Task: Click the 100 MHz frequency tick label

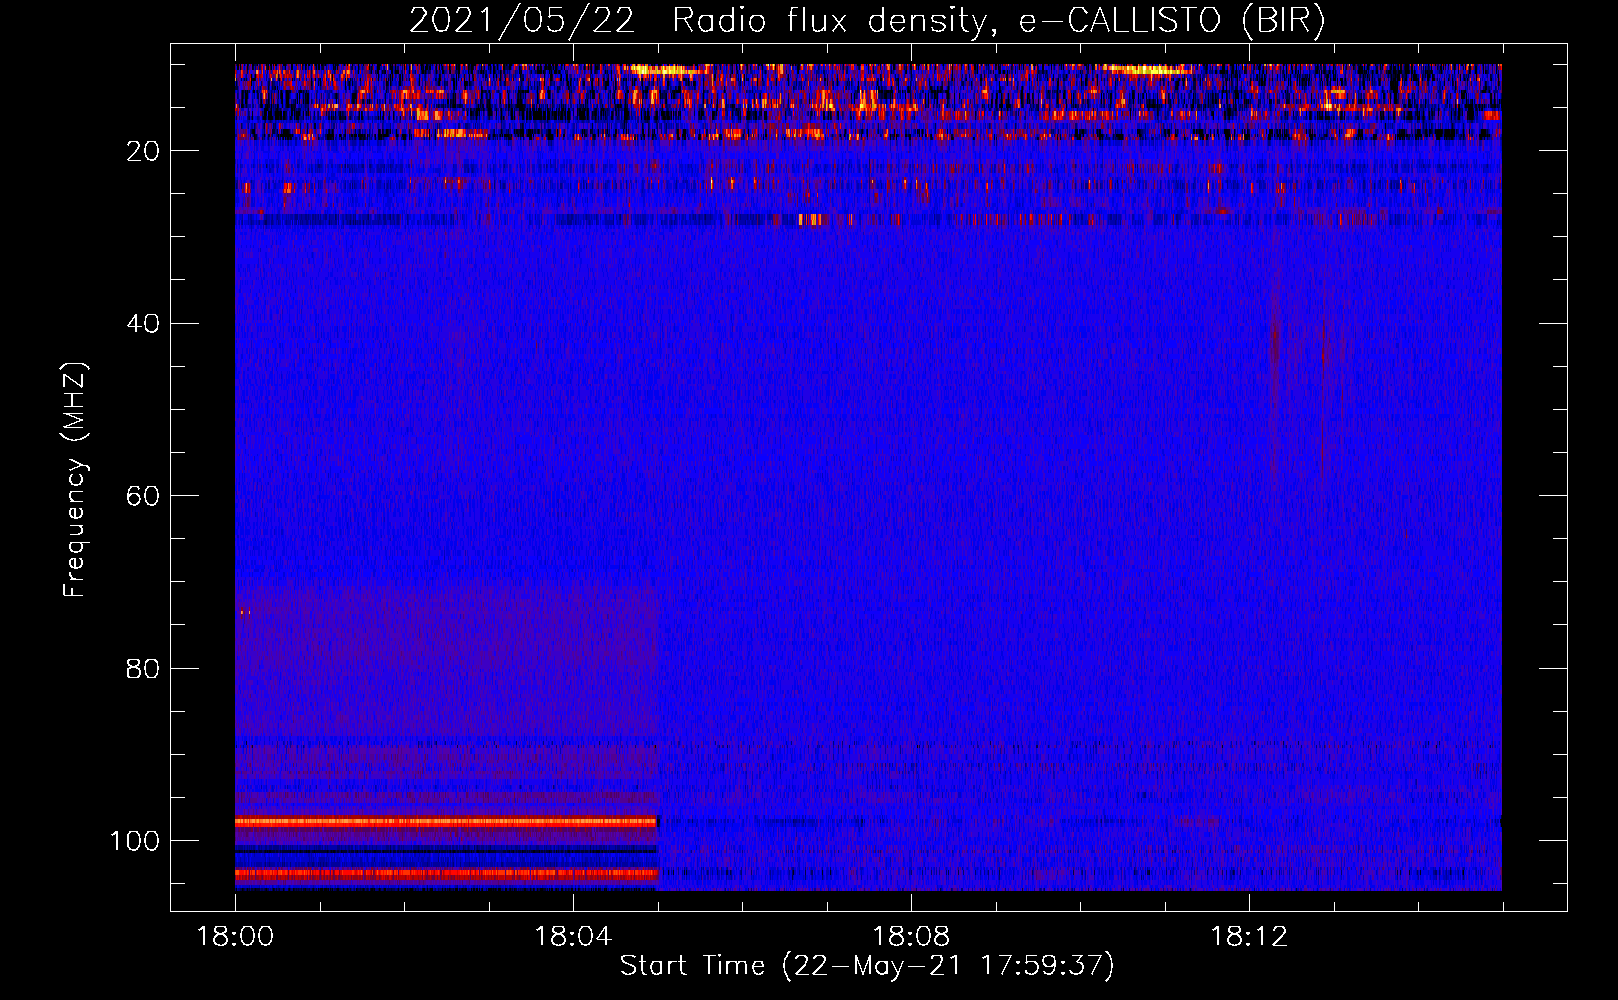Action: coord(135,841)
